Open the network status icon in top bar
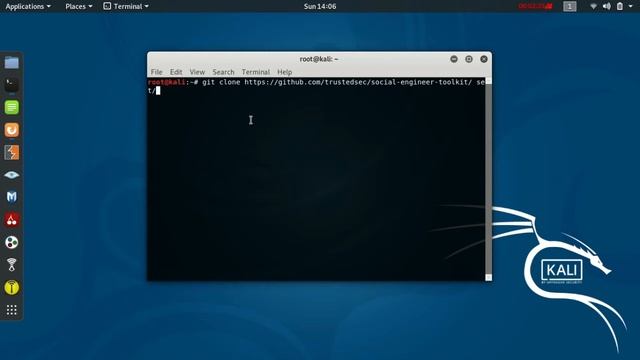Image resolution: width=640 pixels, height=360 pixels. (593, 6)
